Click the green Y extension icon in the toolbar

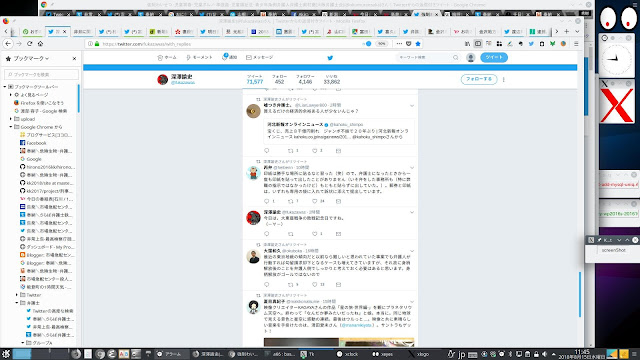[552, 44]
